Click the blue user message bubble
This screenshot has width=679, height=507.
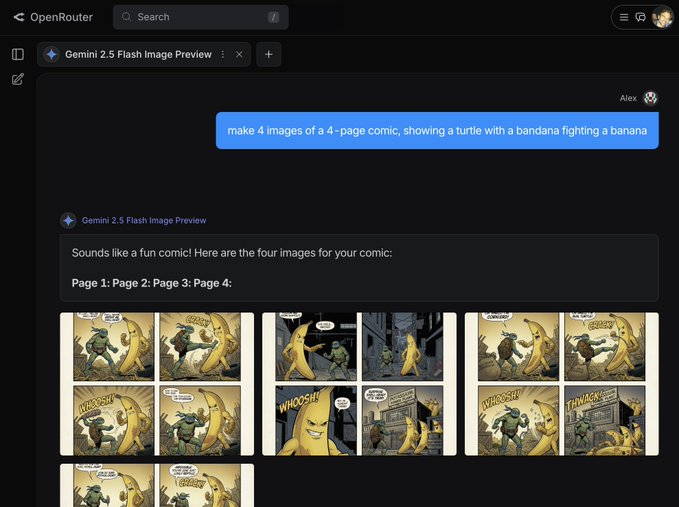click(x=437, y=130)
